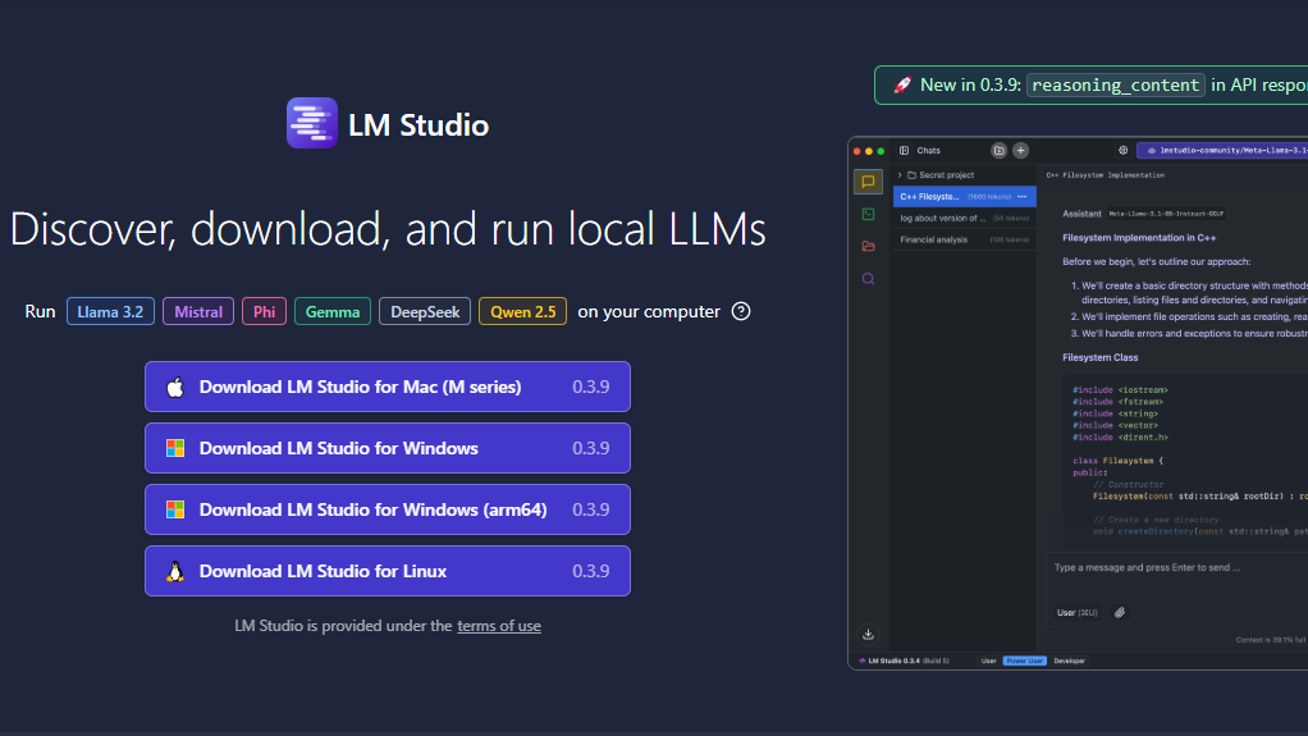Screen dimensions: 1308x736
Task: Click the attach file paperclip icon
Action: [x=1120, y=613]
